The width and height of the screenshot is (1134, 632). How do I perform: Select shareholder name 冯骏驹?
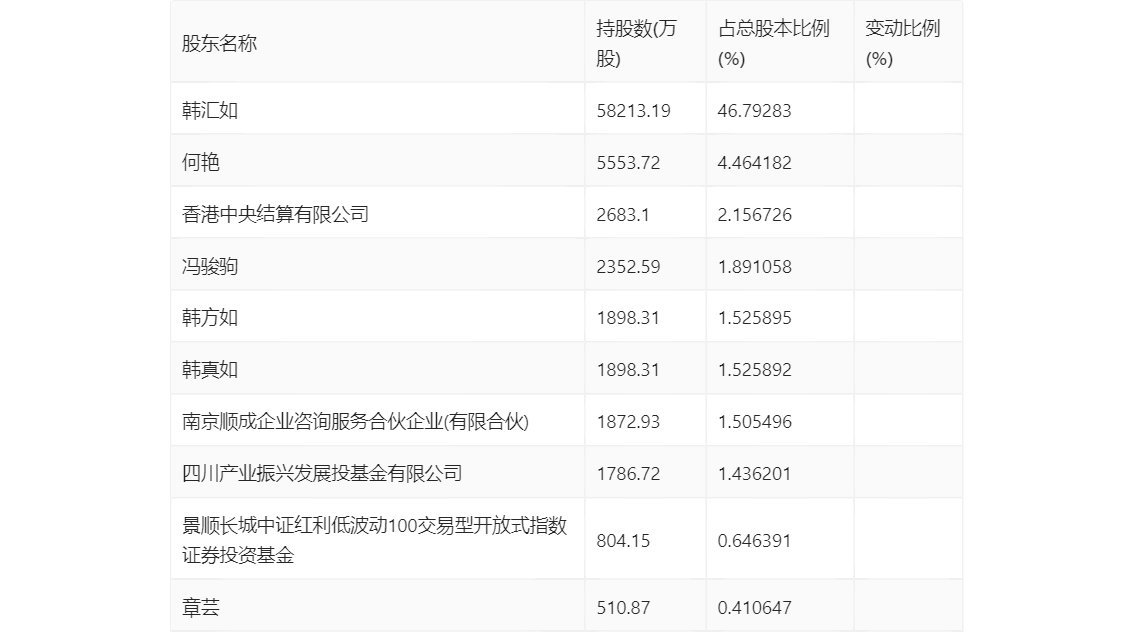pyautogui.click(x=210, y=267)
